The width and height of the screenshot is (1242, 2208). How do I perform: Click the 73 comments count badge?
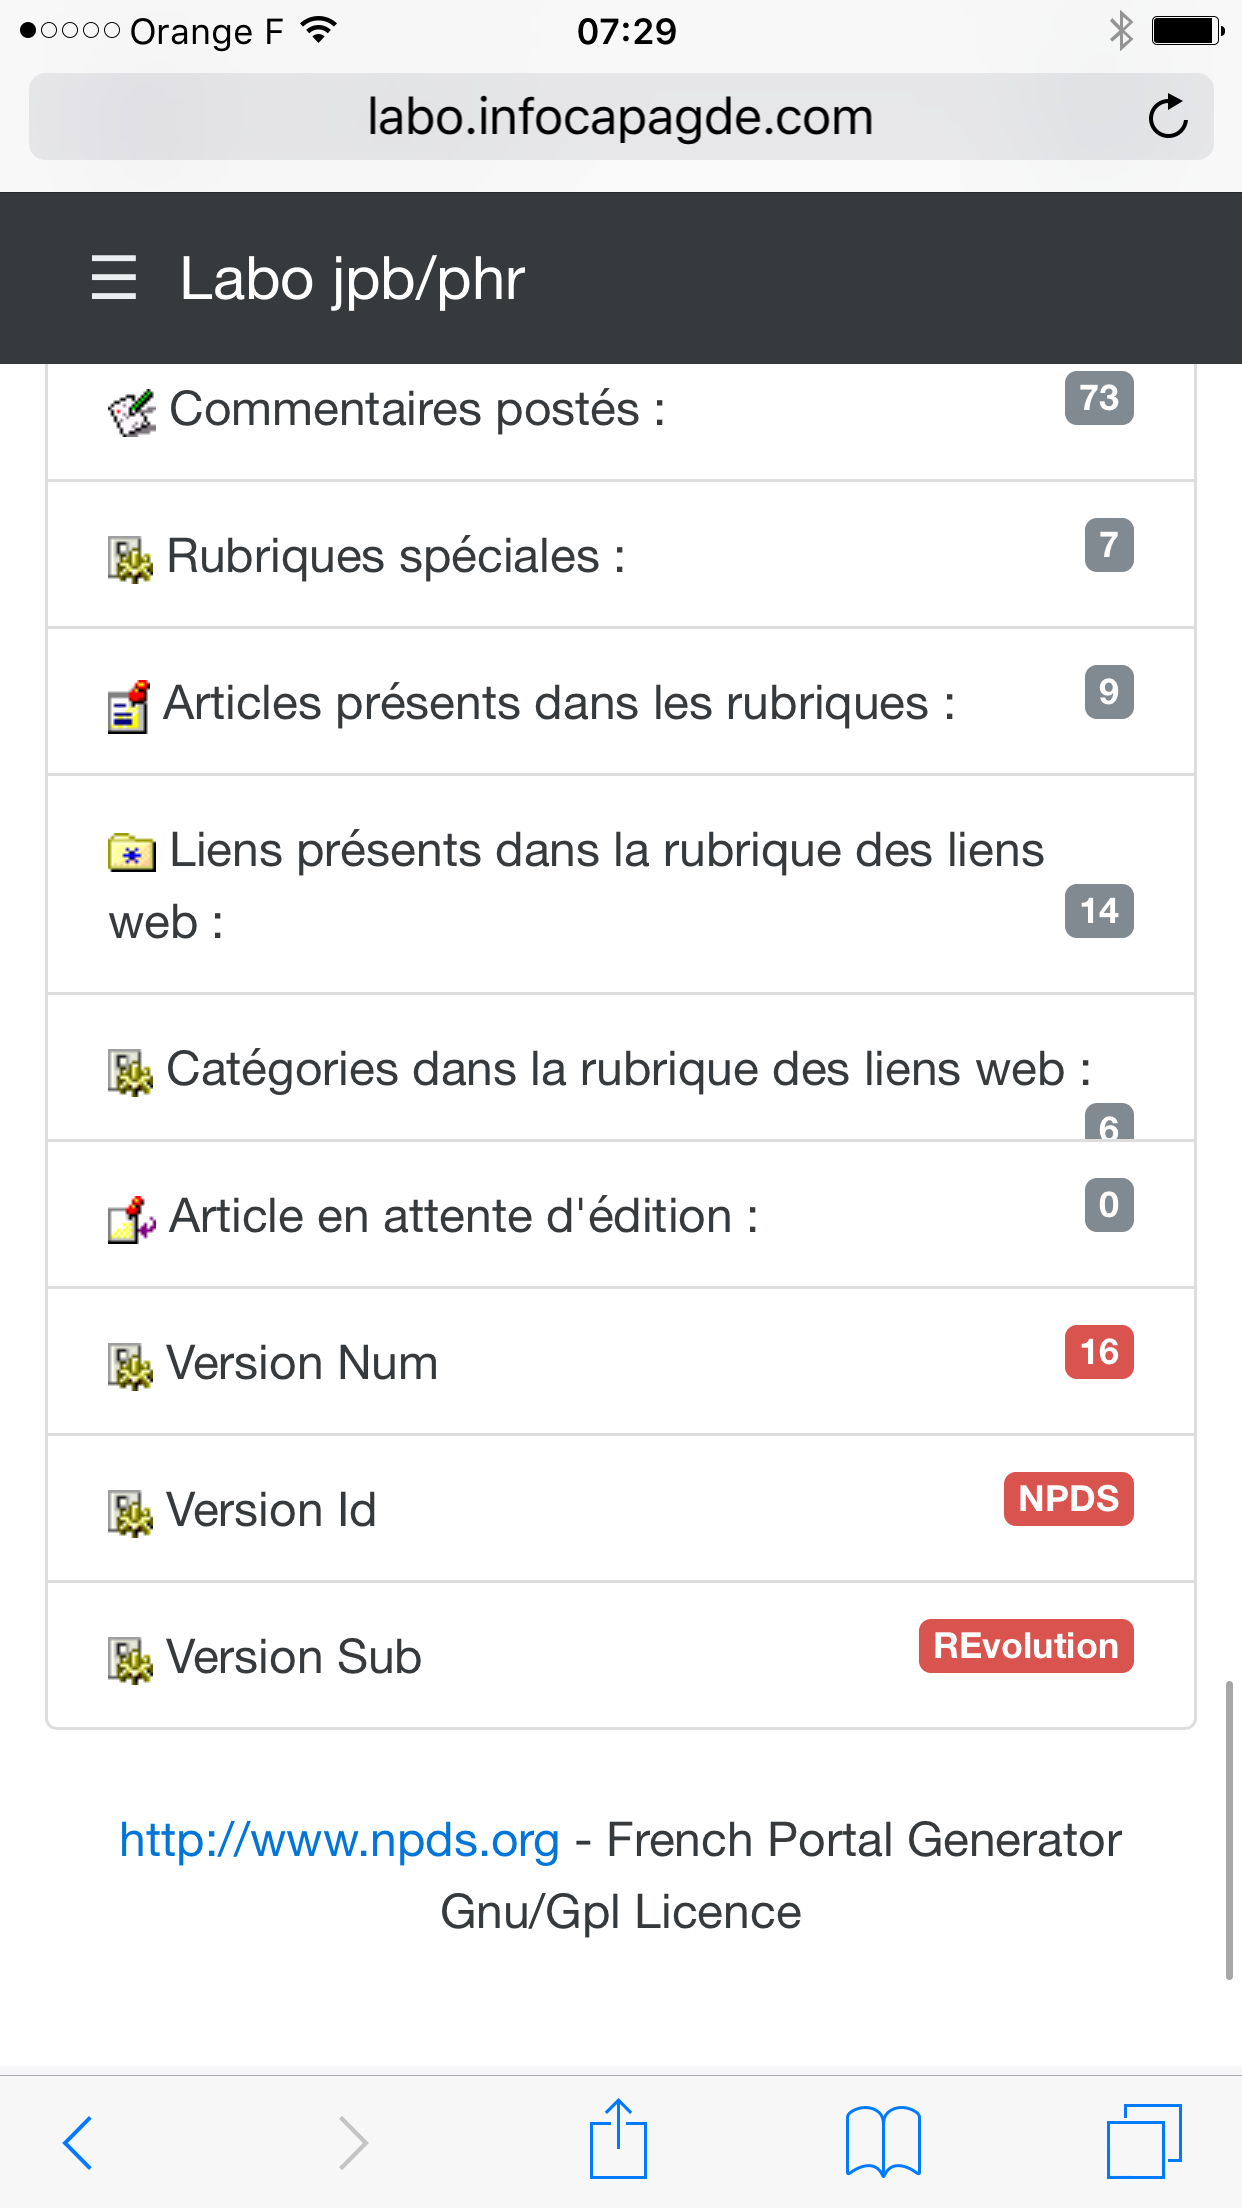coord(1099,398)
